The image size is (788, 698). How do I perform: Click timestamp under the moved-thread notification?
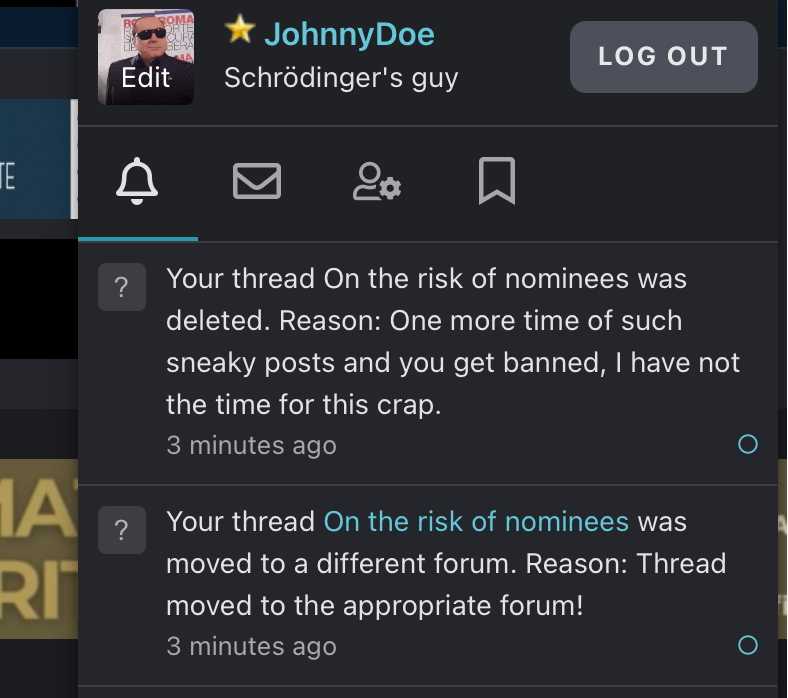[251, 646]
